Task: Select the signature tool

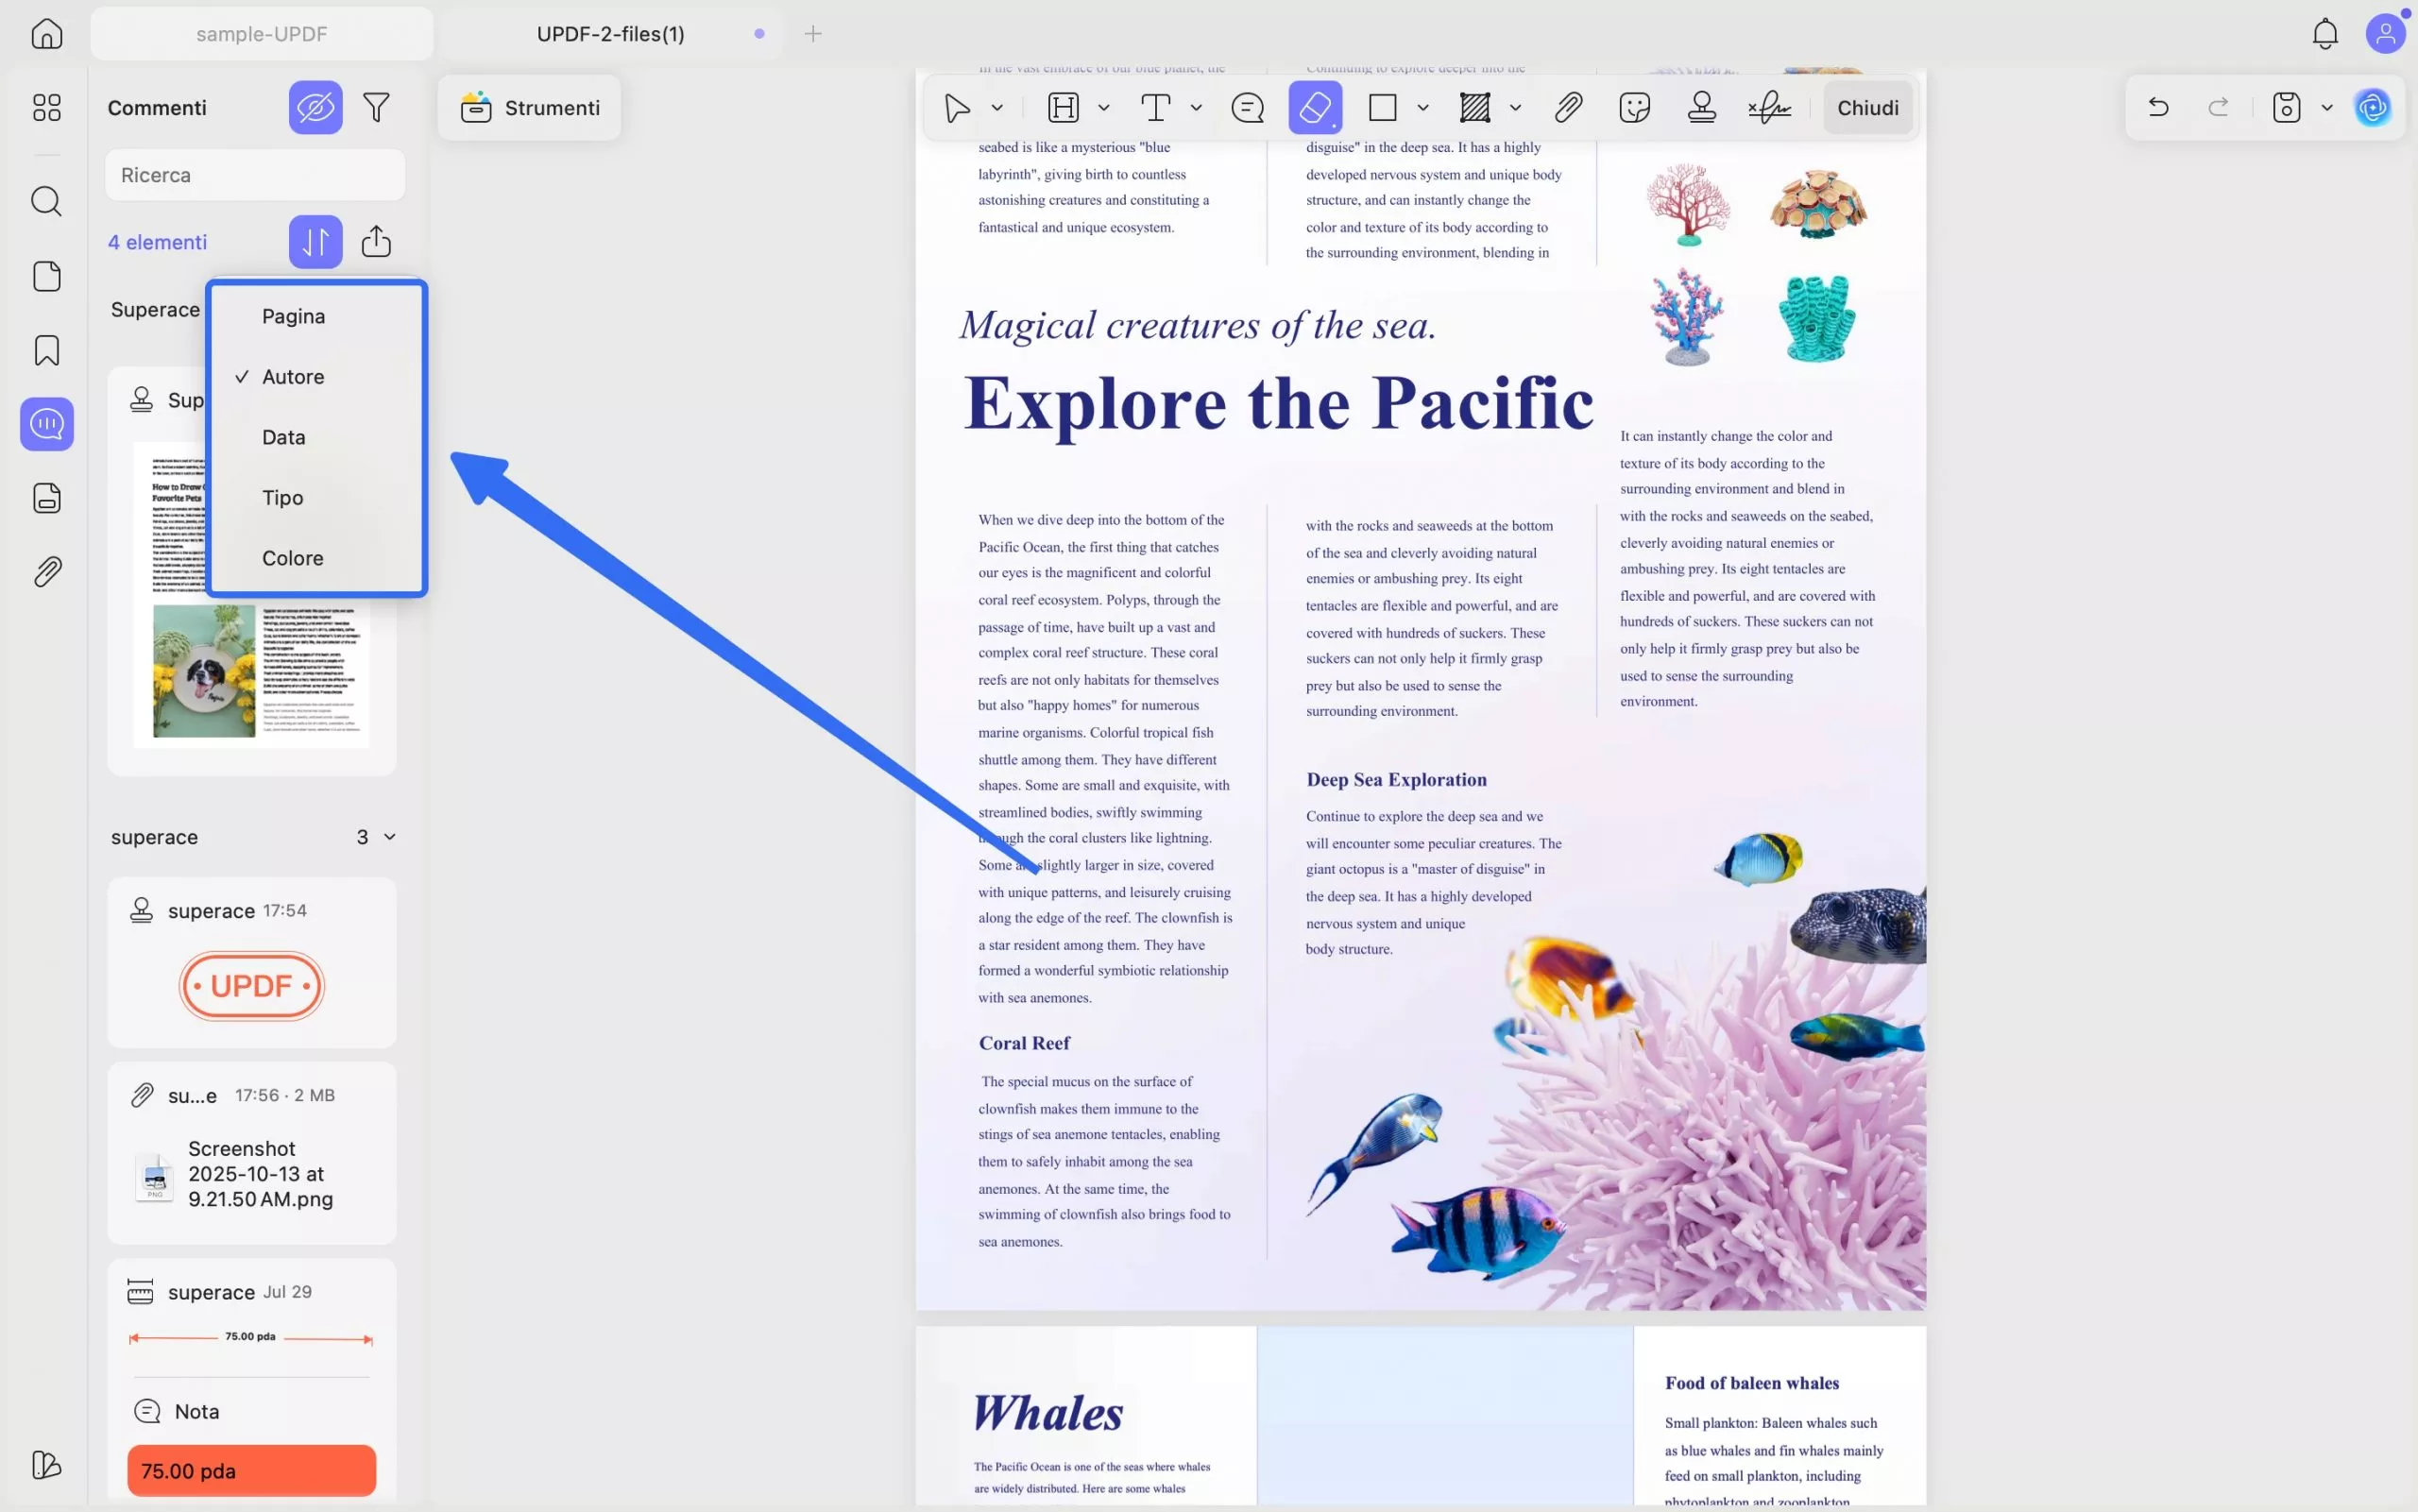Action: point(1769,107)
